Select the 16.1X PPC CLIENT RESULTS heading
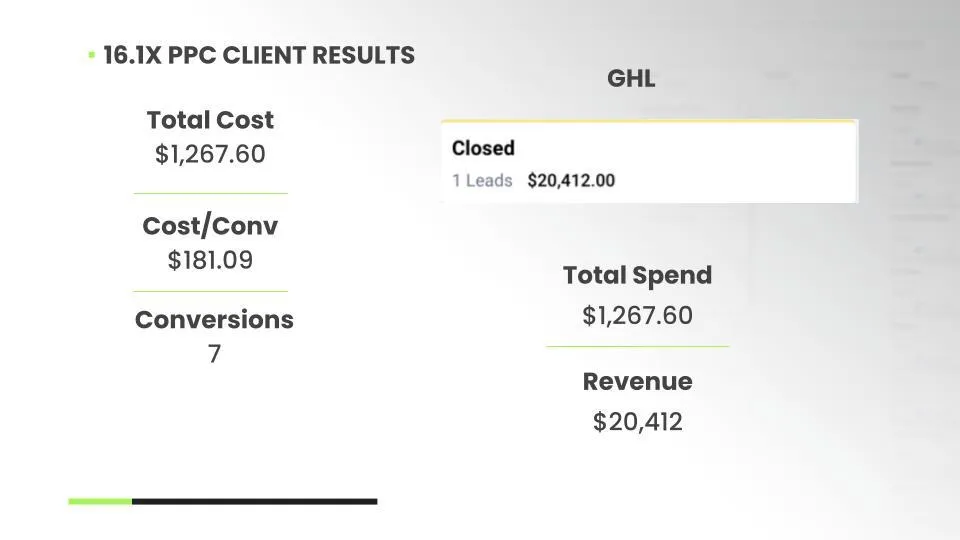Viewport: 960px width, 540px height. click(259, 55)
